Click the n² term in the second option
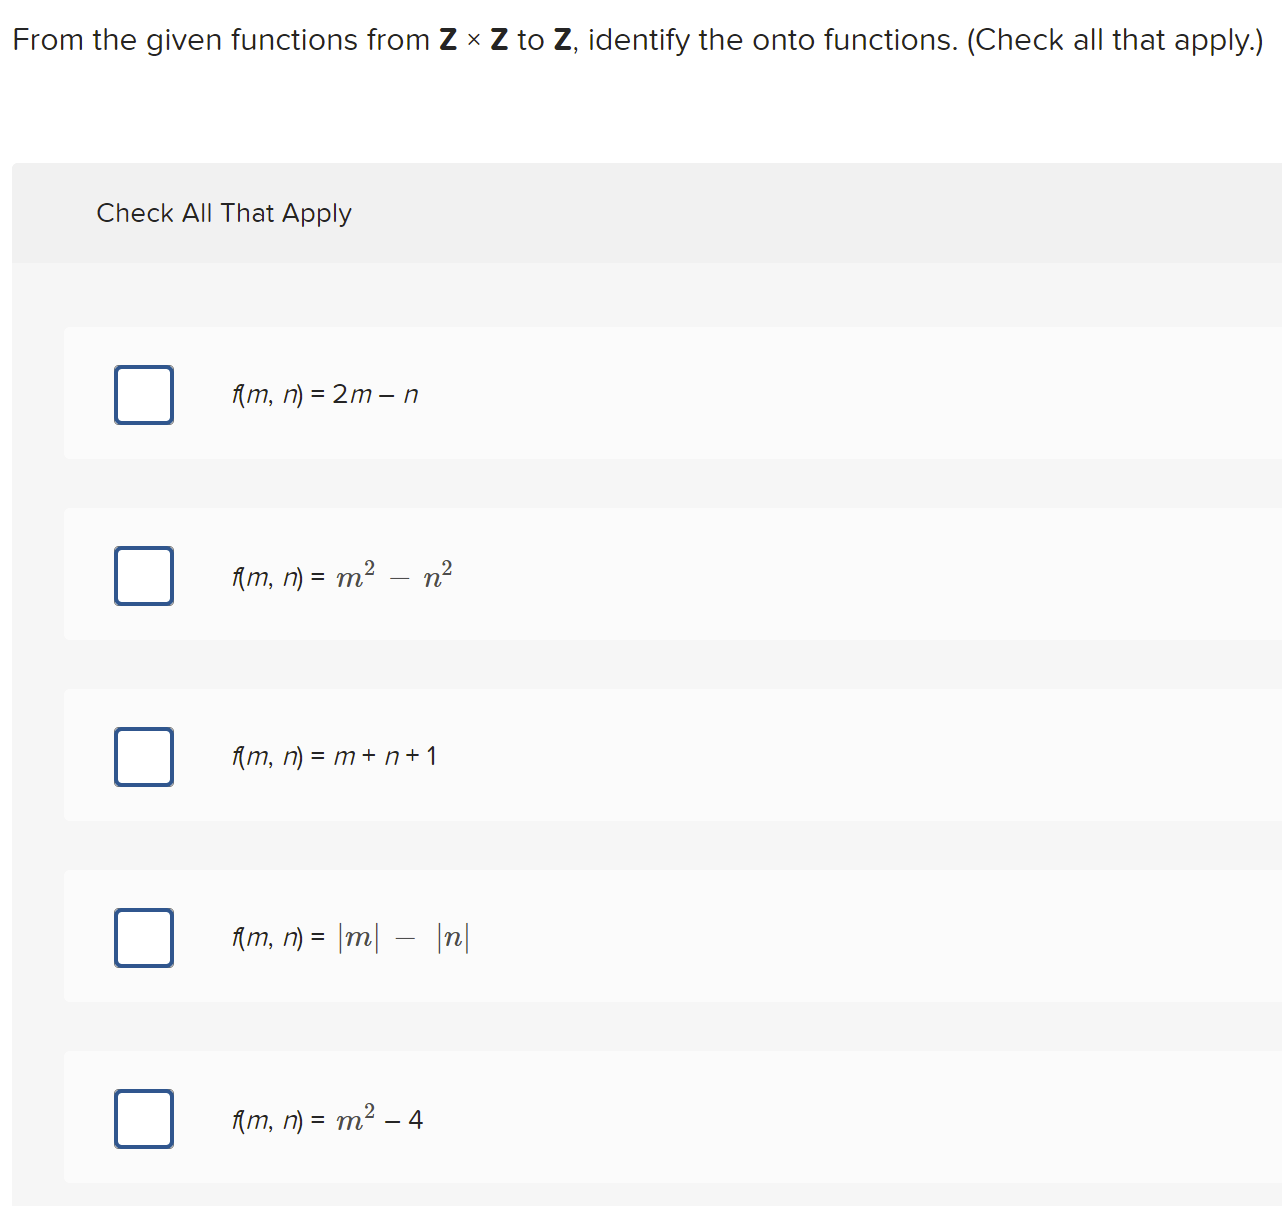 tap(438, 575)
